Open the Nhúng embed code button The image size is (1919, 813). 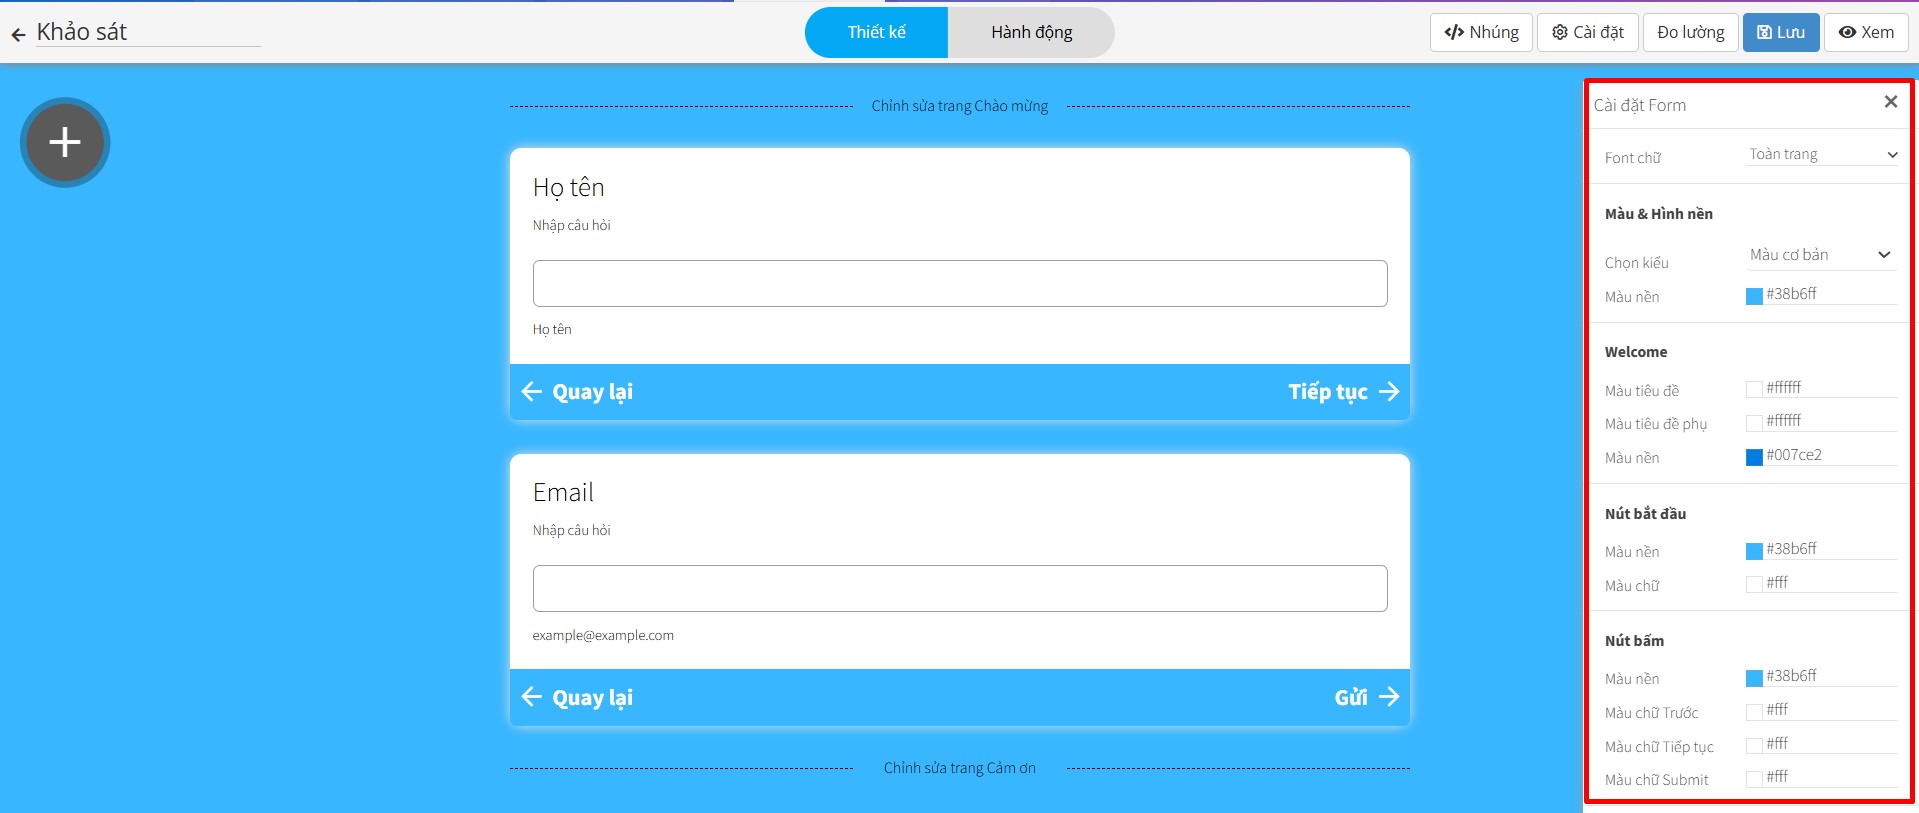(1481, 32)
